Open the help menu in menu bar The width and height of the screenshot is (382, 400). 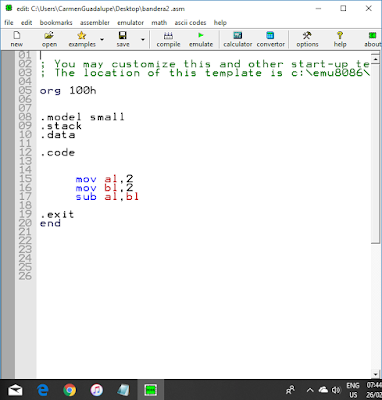click(x=220, y=23)
